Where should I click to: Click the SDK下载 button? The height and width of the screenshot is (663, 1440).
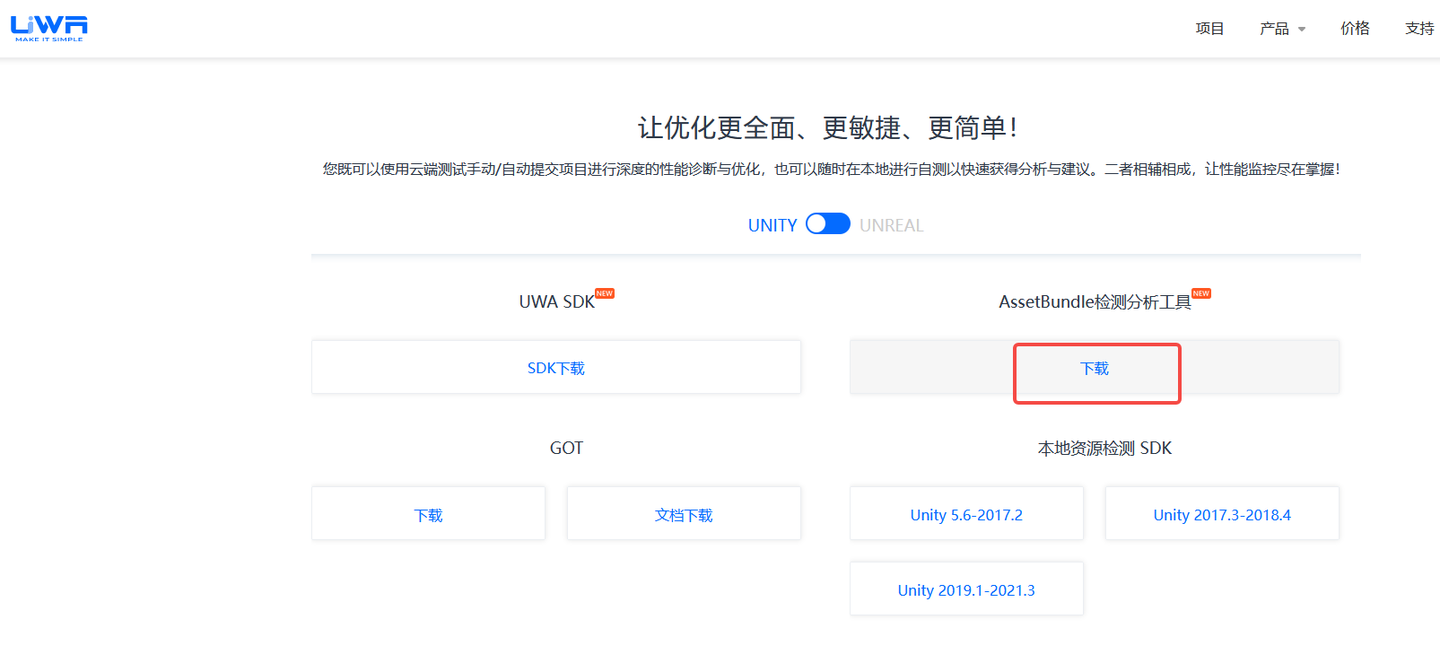coord(556,367)
